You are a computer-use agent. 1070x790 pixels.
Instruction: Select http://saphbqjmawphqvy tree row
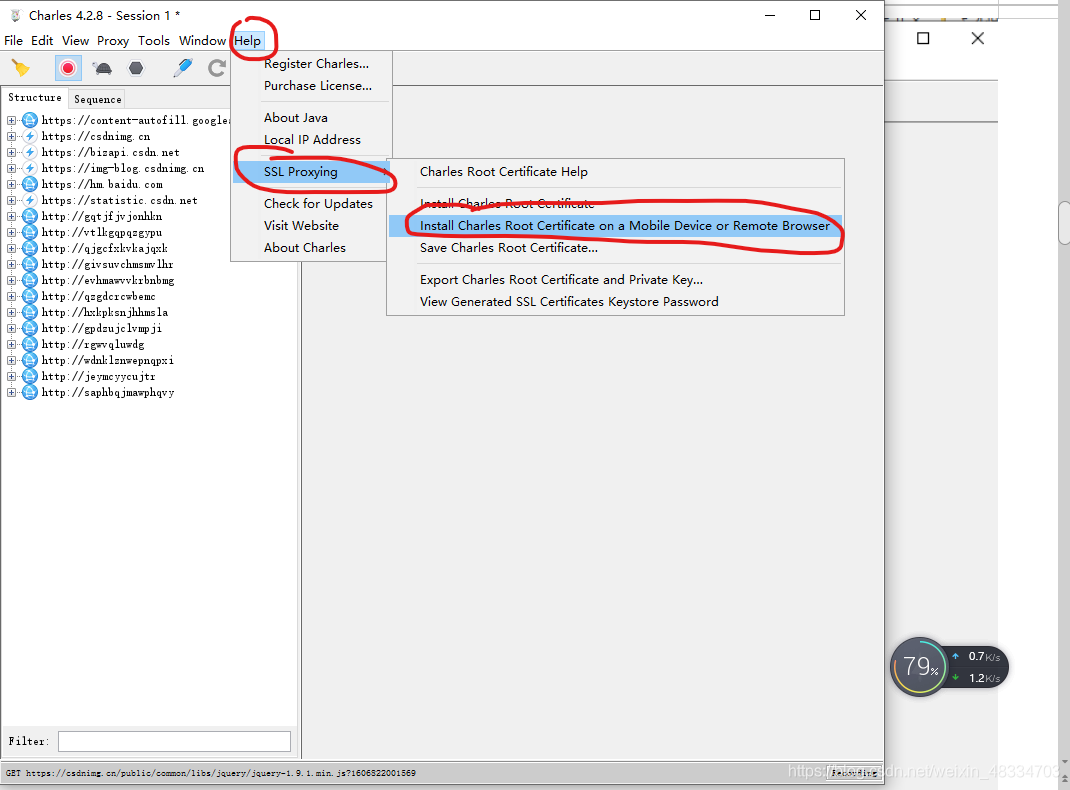108,392
